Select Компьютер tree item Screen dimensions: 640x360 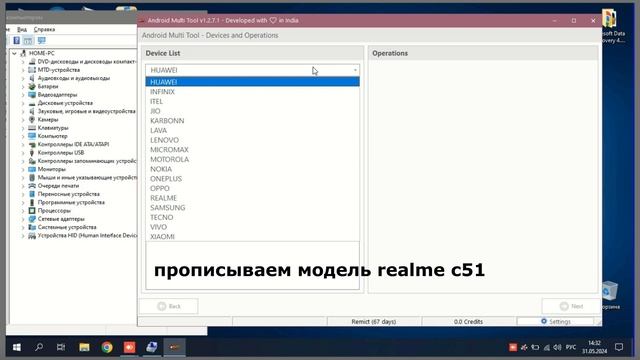tap(53, 136)
